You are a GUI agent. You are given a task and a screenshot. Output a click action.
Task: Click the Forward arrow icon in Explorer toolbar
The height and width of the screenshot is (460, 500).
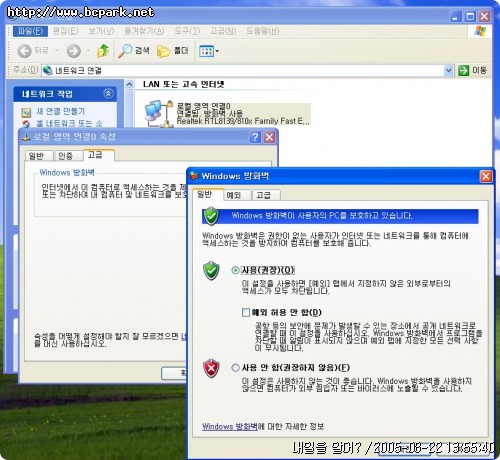pos(74,51)
